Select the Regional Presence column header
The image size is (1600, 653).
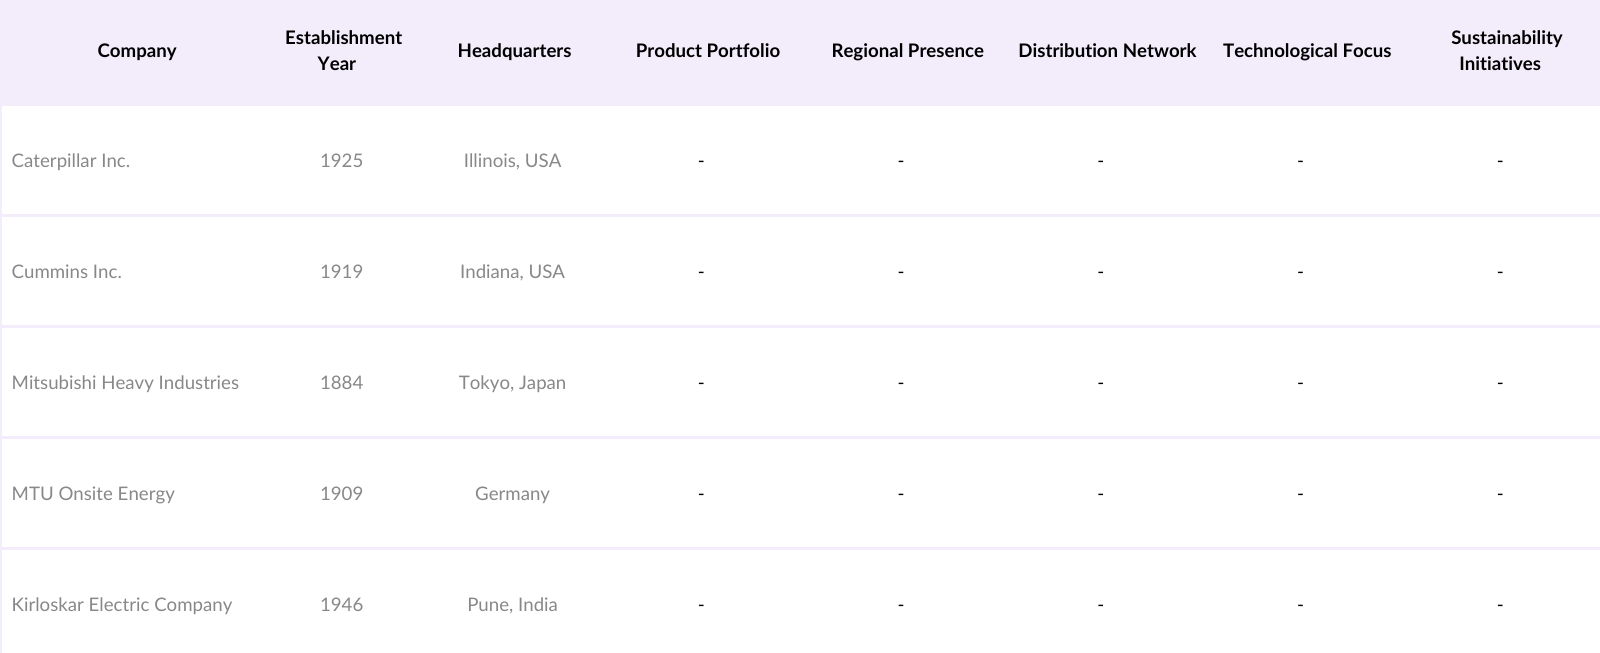(907, 51)
